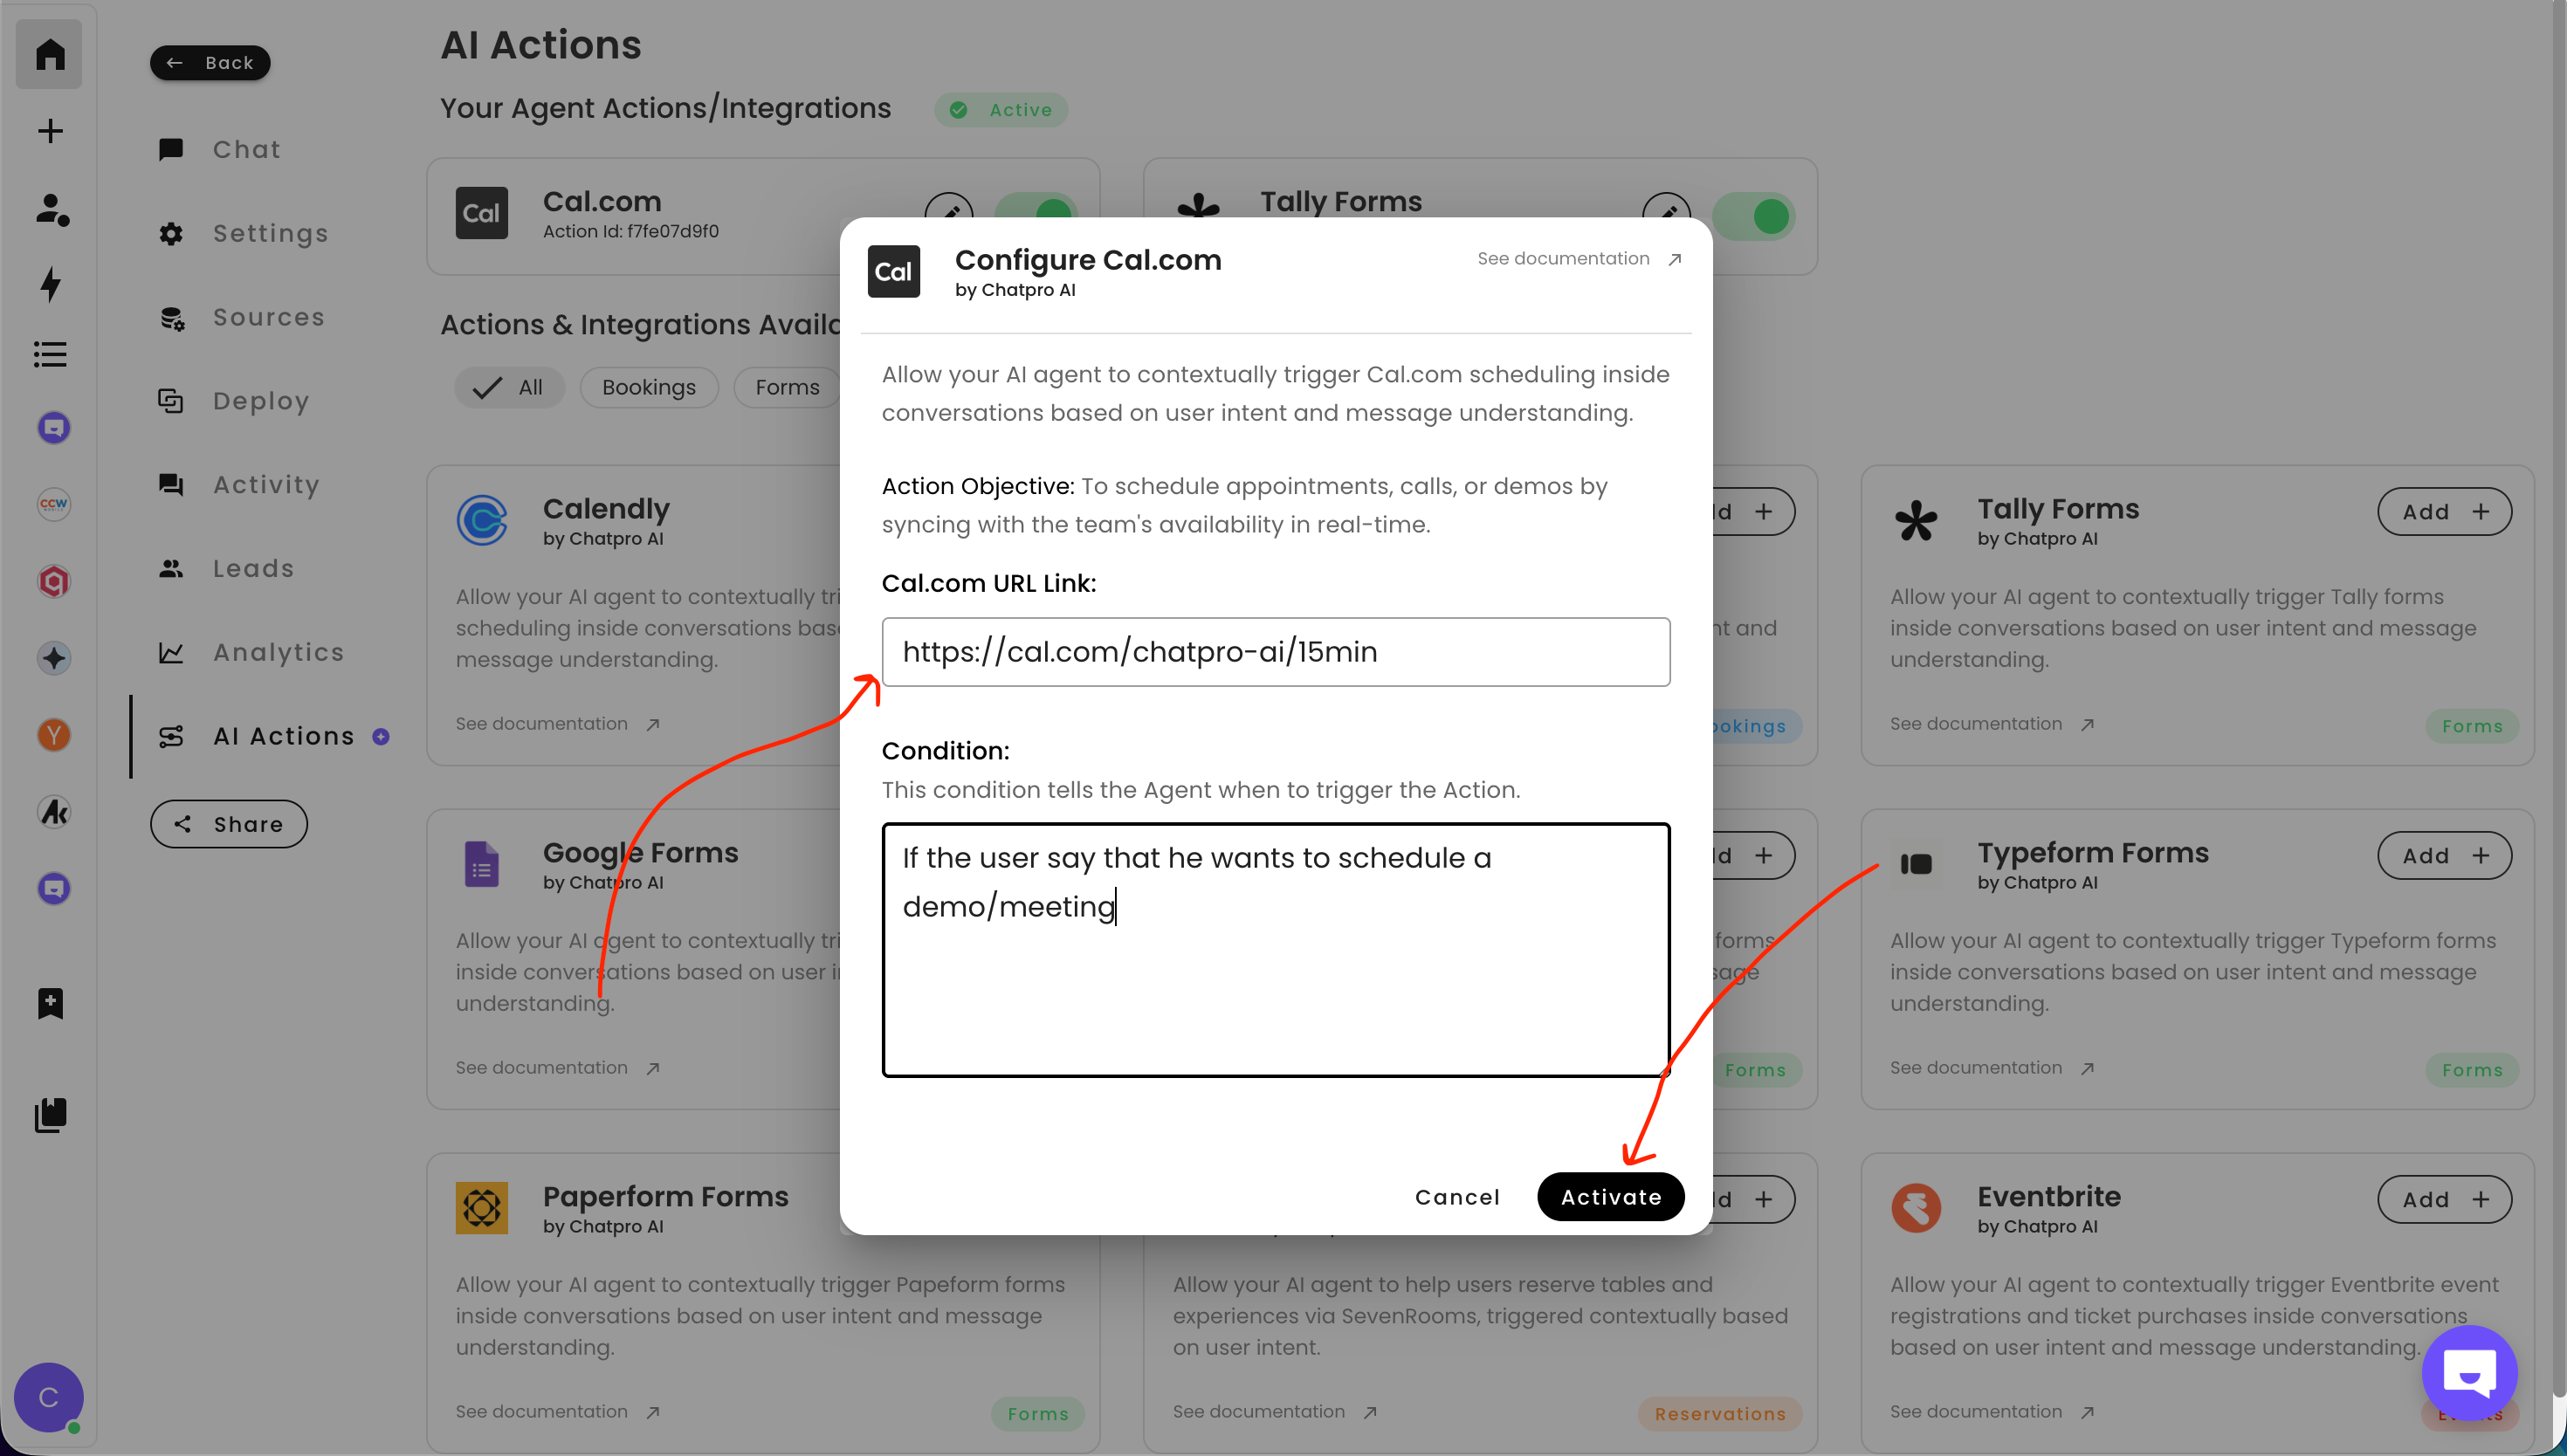Click the Cal.com URL Link input field
This screenshot has height=1456, width=2567.
1275,652
